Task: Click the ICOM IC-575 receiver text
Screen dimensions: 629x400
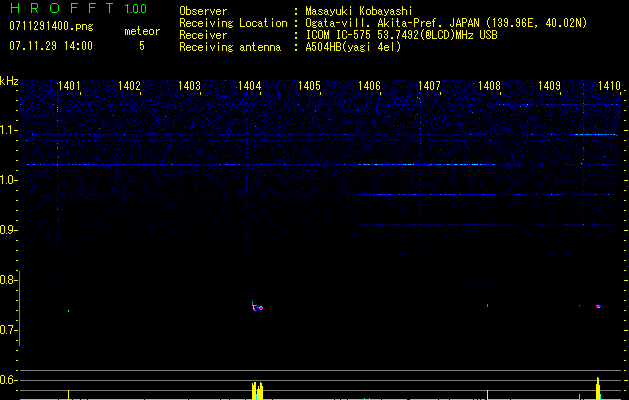Action: click(401, 35)
